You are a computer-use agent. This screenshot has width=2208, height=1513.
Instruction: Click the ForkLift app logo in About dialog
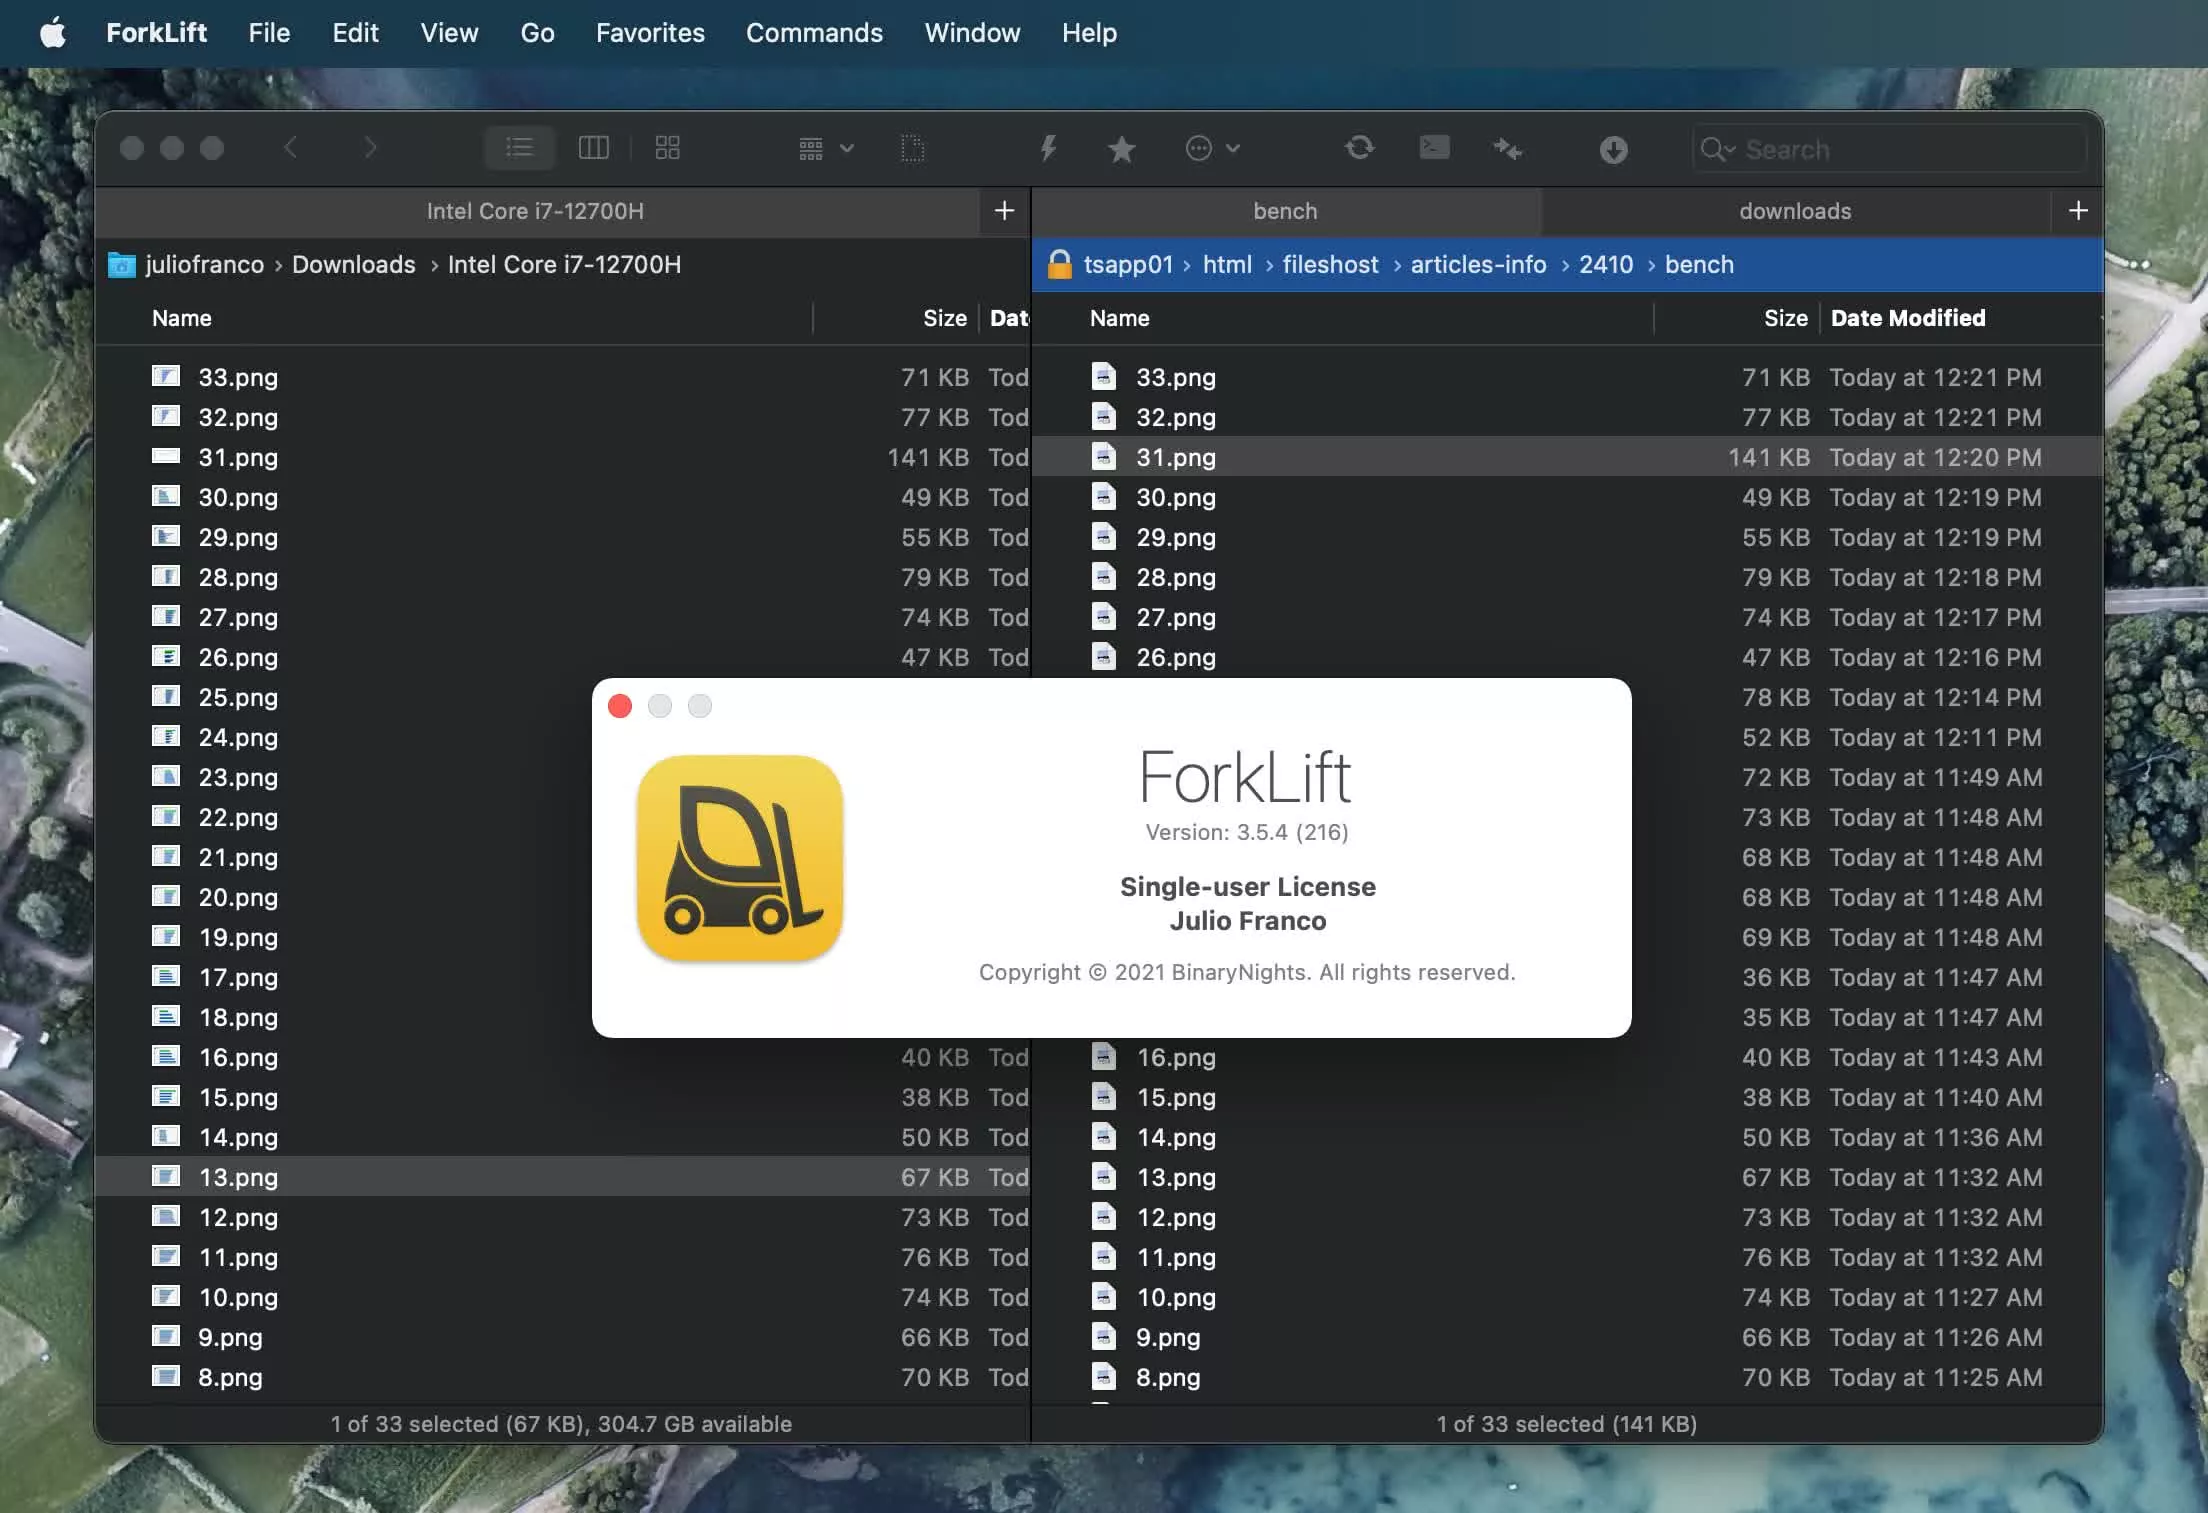pos(740,858)
